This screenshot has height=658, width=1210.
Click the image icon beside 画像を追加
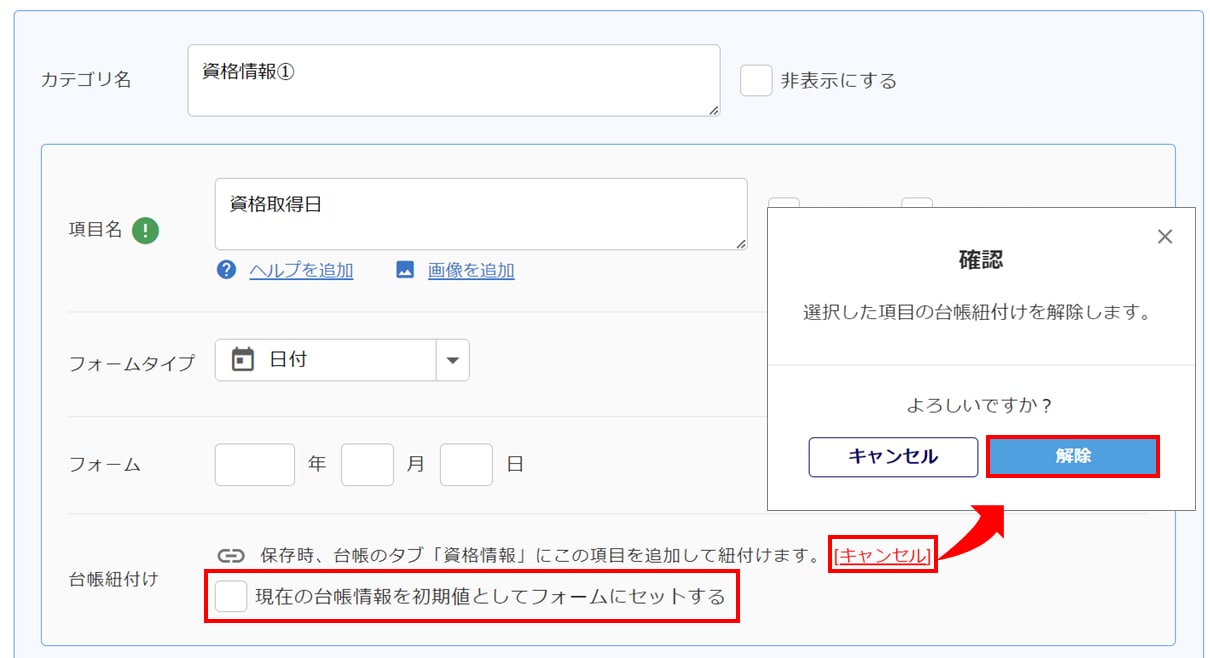point(405,270)
